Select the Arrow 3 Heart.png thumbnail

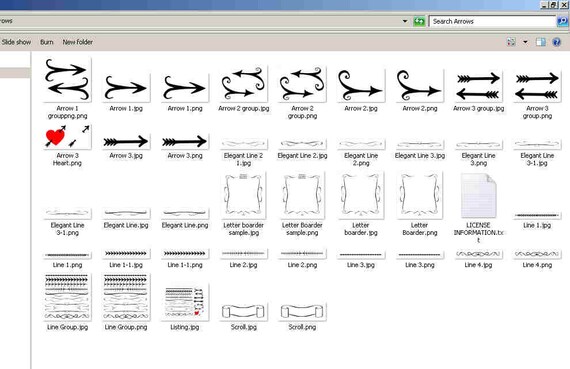(67, 136)
